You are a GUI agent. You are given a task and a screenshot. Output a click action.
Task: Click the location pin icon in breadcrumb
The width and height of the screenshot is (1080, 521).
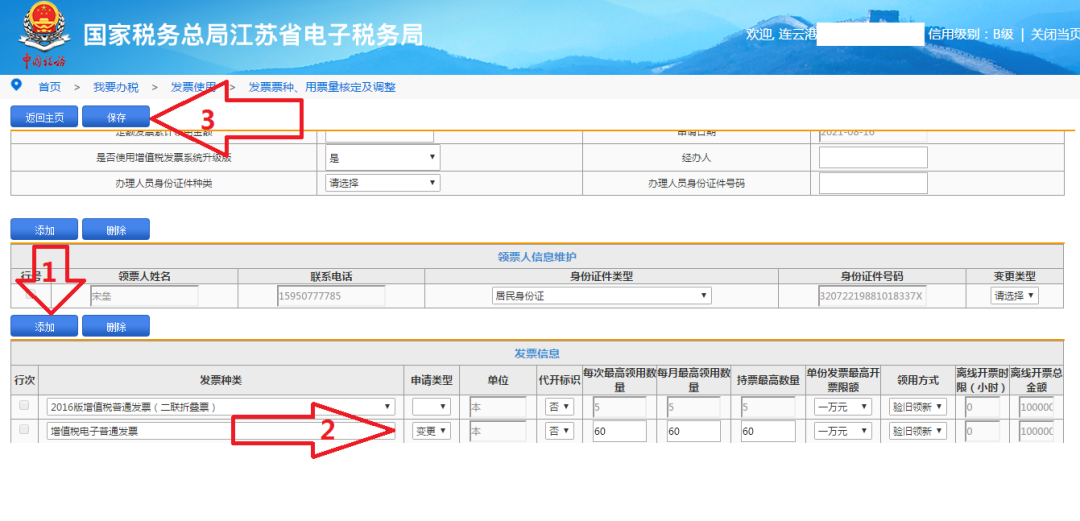coord(17,85)
